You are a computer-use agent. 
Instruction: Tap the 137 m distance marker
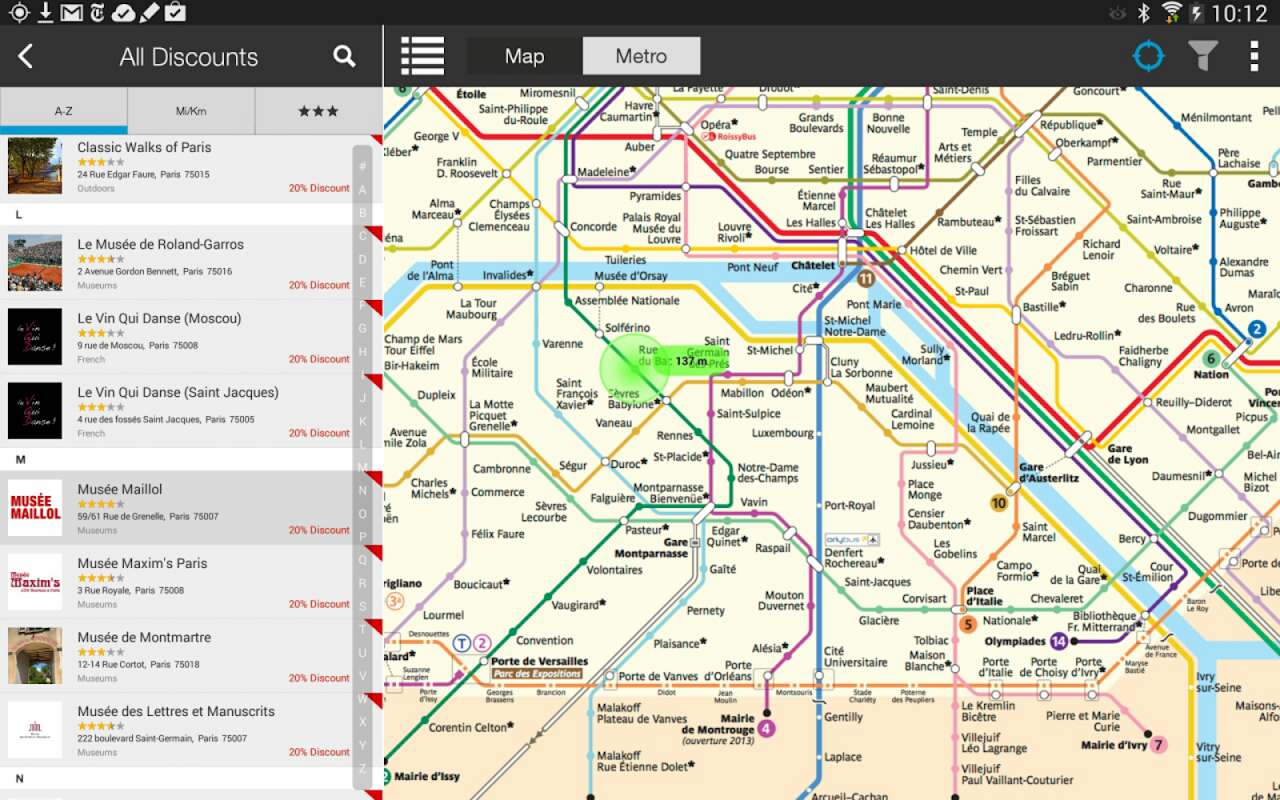click(690, 361)
